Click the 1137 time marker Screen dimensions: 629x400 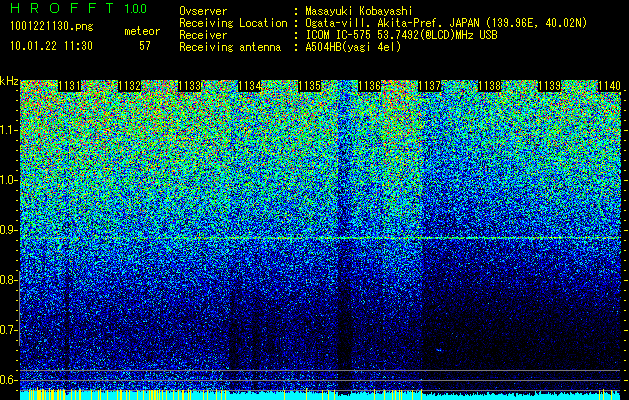click(x=430, y=86)
